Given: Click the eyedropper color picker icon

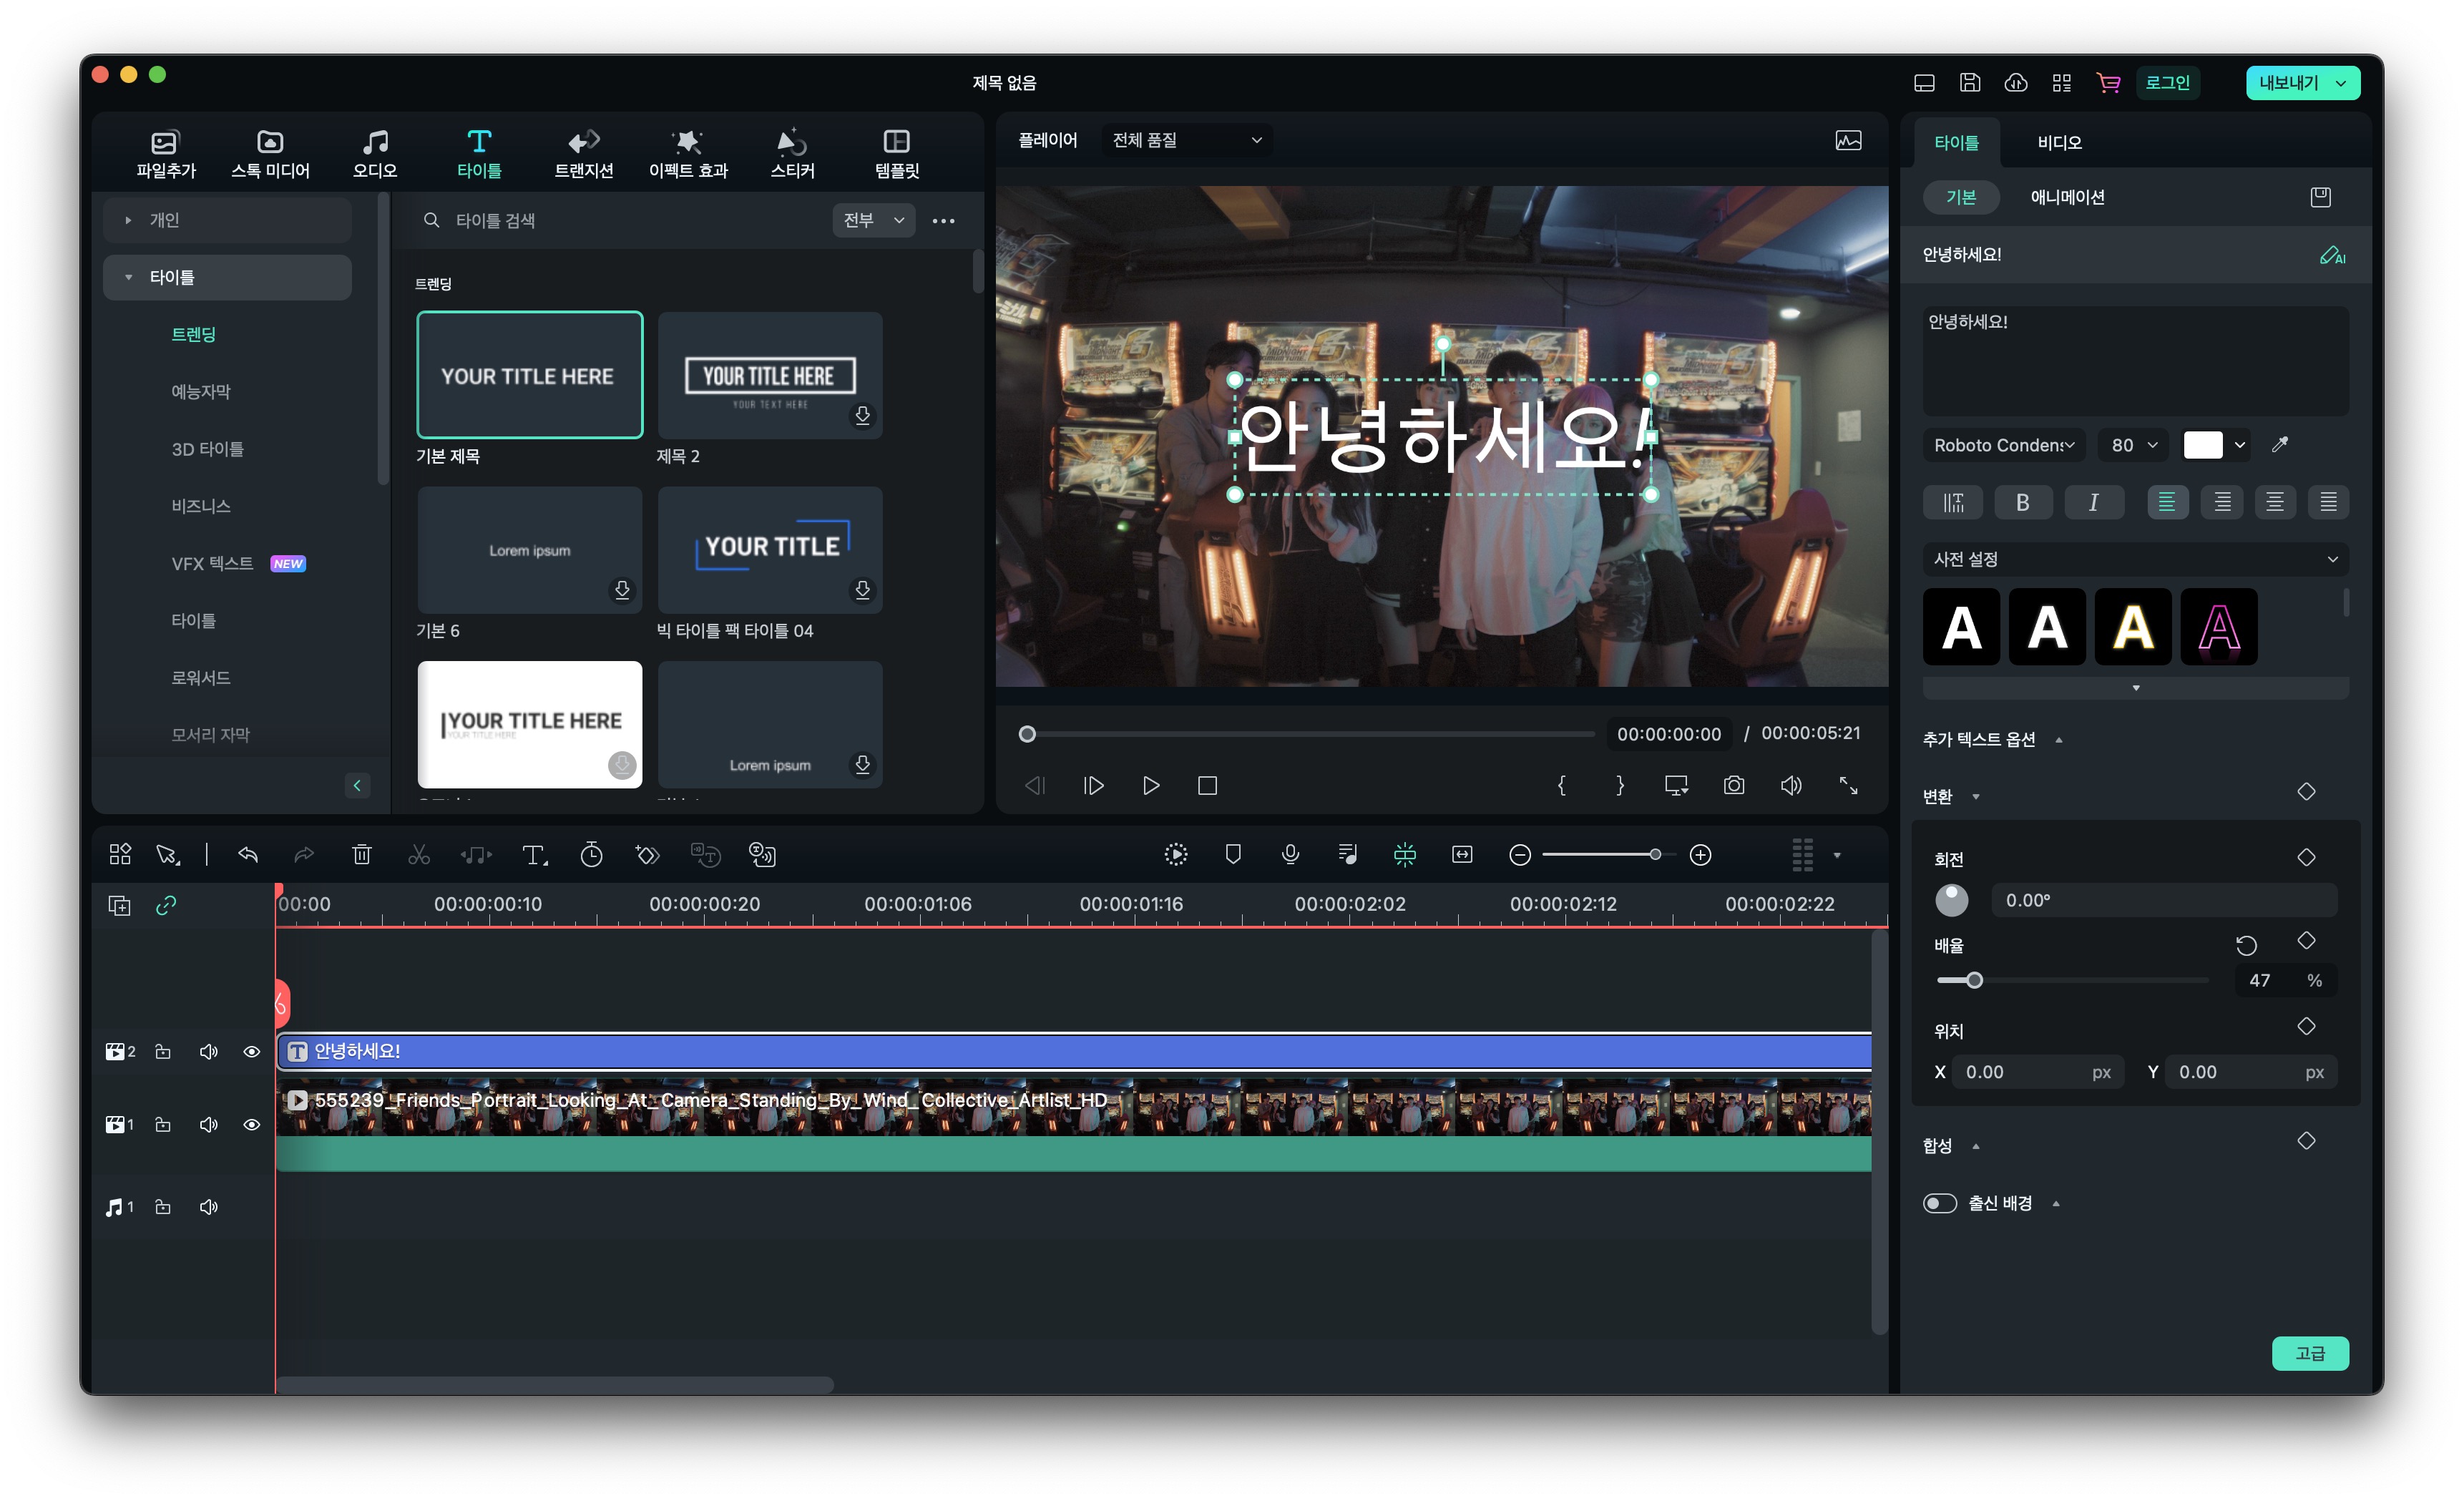Looking at the screenshot, I should point(2279,446).
